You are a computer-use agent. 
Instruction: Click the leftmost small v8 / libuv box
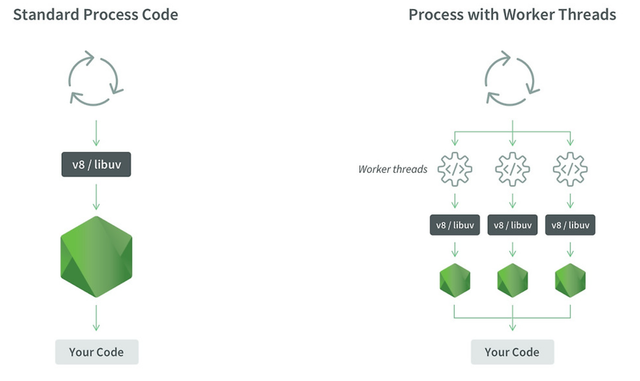[x=455, y=225]
